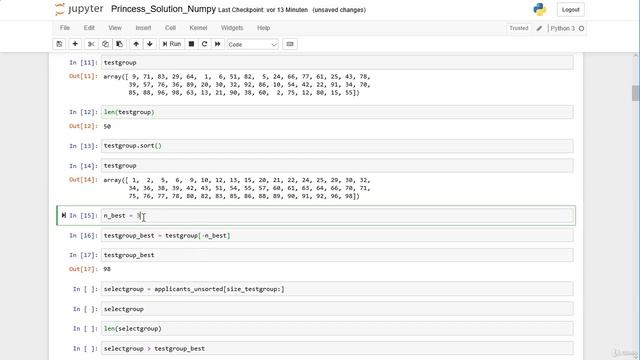Open the Edit menu
Image resolution: width=640 pixels, height=360 pixels.
click(89, 28)
